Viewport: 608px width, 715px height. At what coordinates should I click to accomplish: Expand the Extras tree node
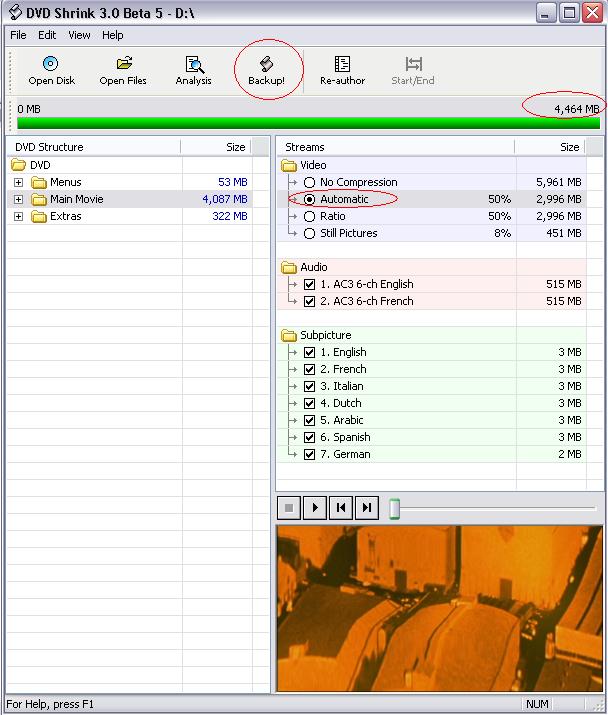tap(18, 216)
